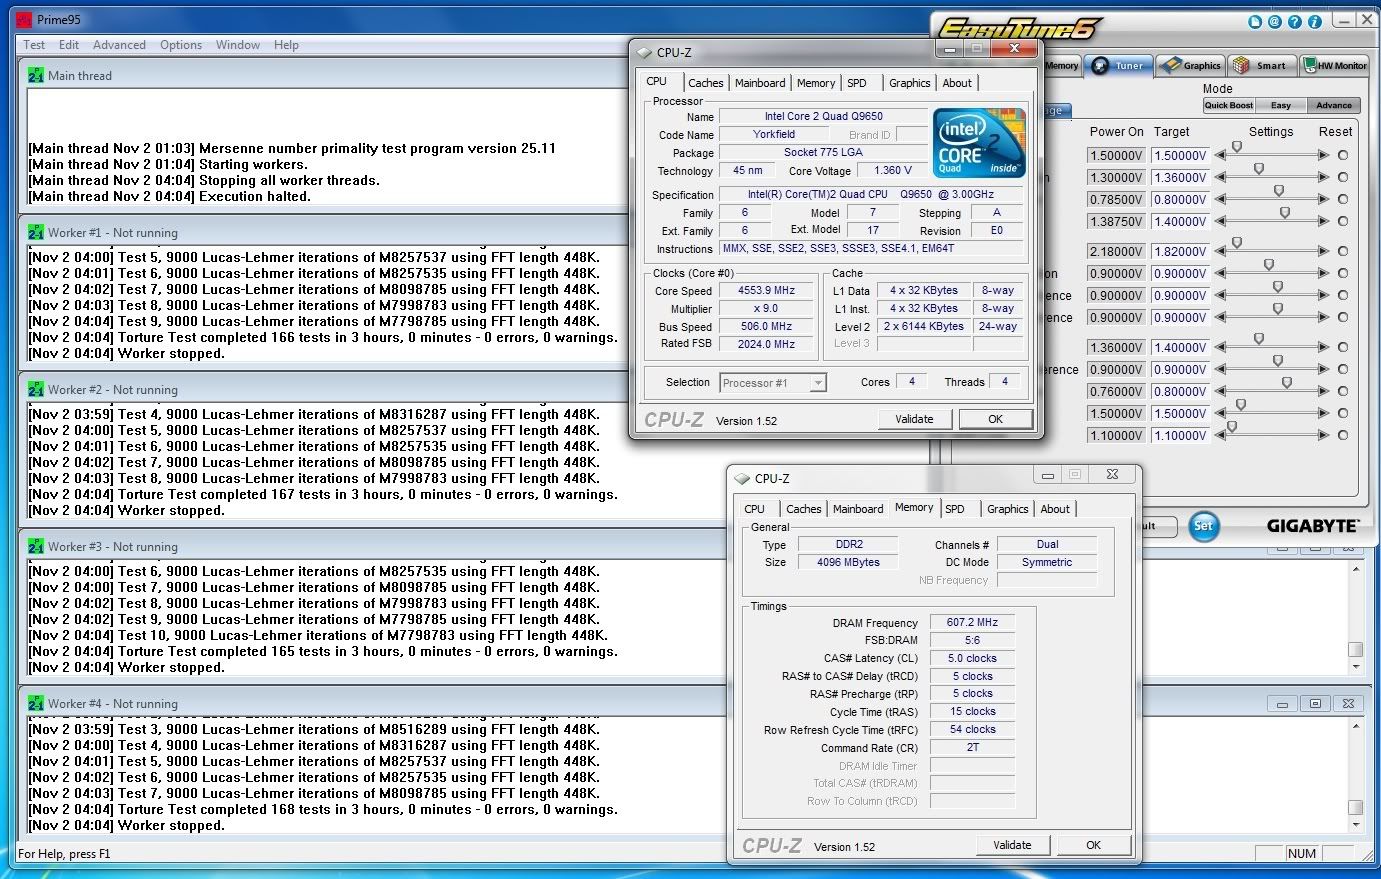The image size is (1381, 879).
Task: Open the Test menu in Prime95
Action: click(x=34, y=45)
